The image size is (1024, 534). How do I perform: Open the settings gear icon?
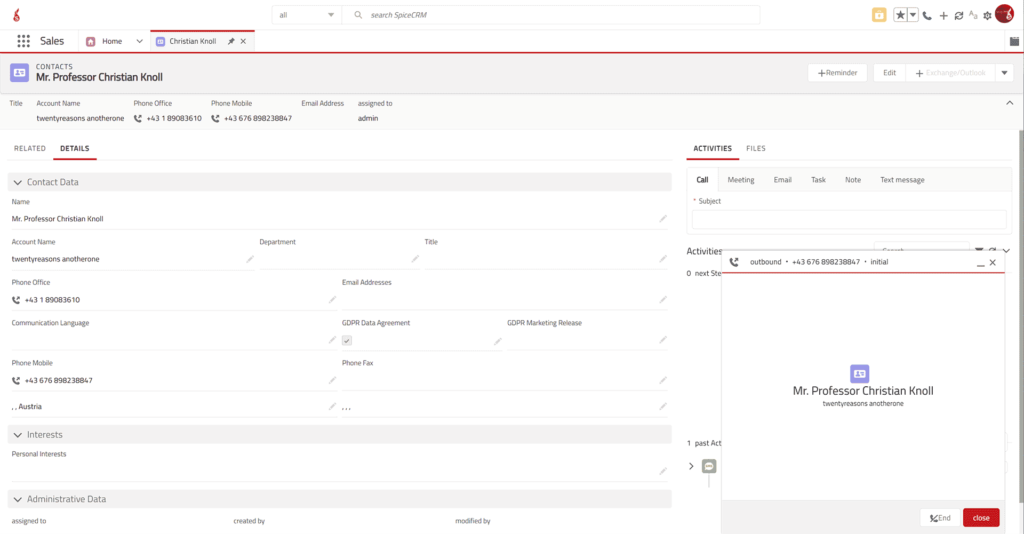[x=987, y=15]
